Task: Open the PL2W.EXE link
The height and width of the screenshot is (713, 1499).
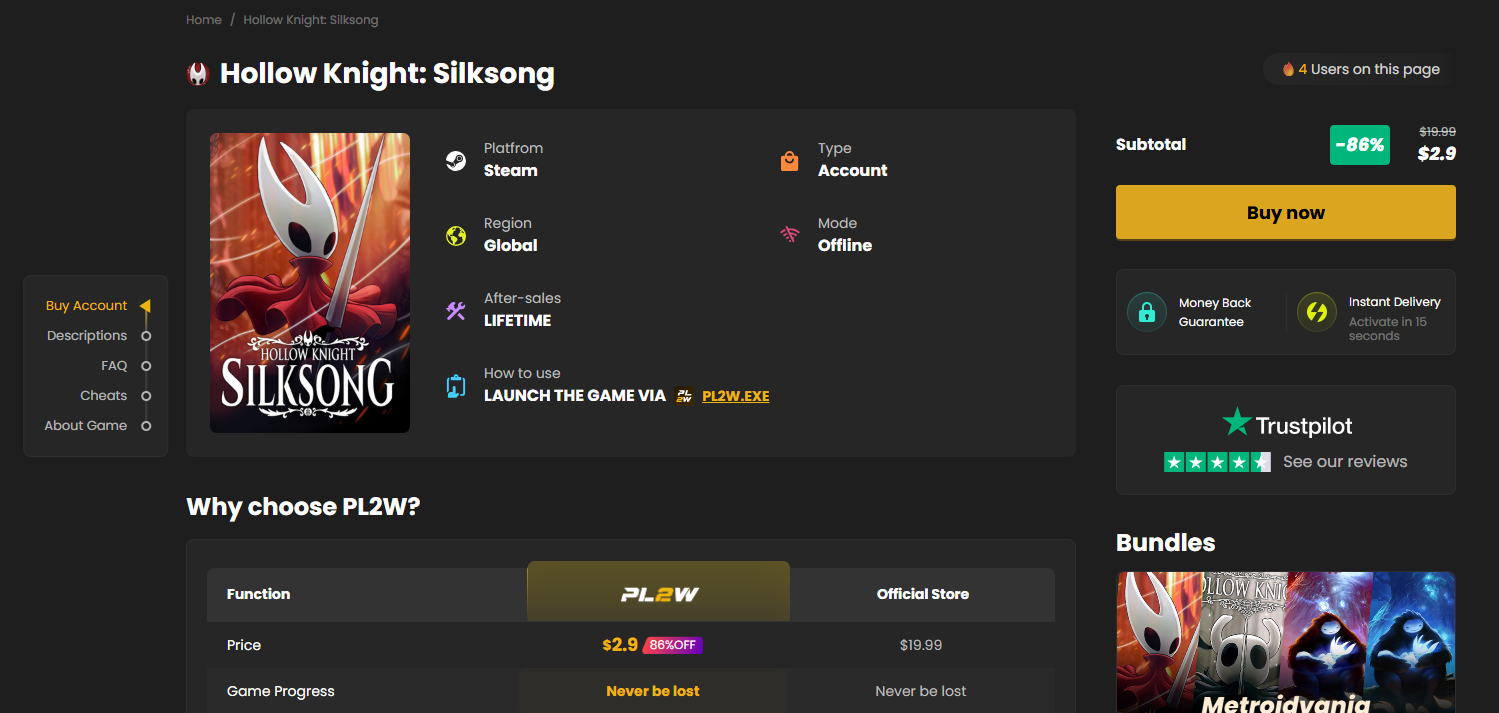Action: tap(735, 395)
